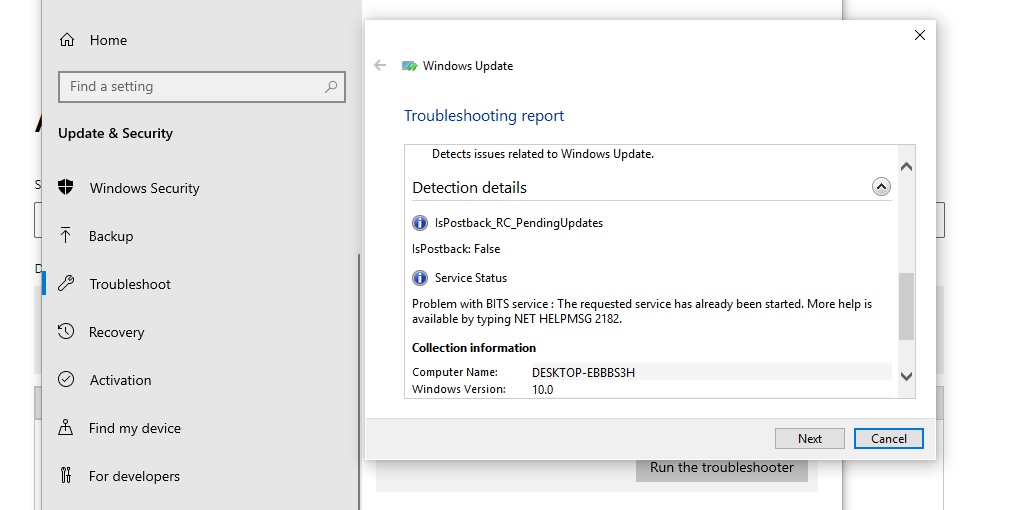Click the Home icon in Settings sidebar
This screenshot has height=510, width=1018.
pyautogui.click(x=66, y=40)
